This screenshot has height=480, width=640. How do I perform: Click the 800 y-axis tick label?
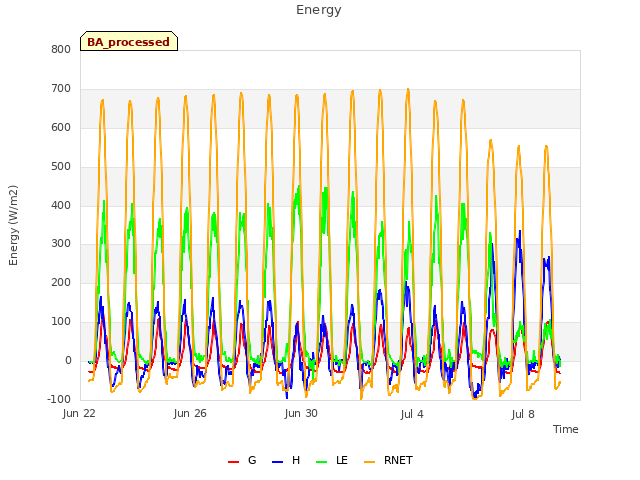[x=61, y=49]
